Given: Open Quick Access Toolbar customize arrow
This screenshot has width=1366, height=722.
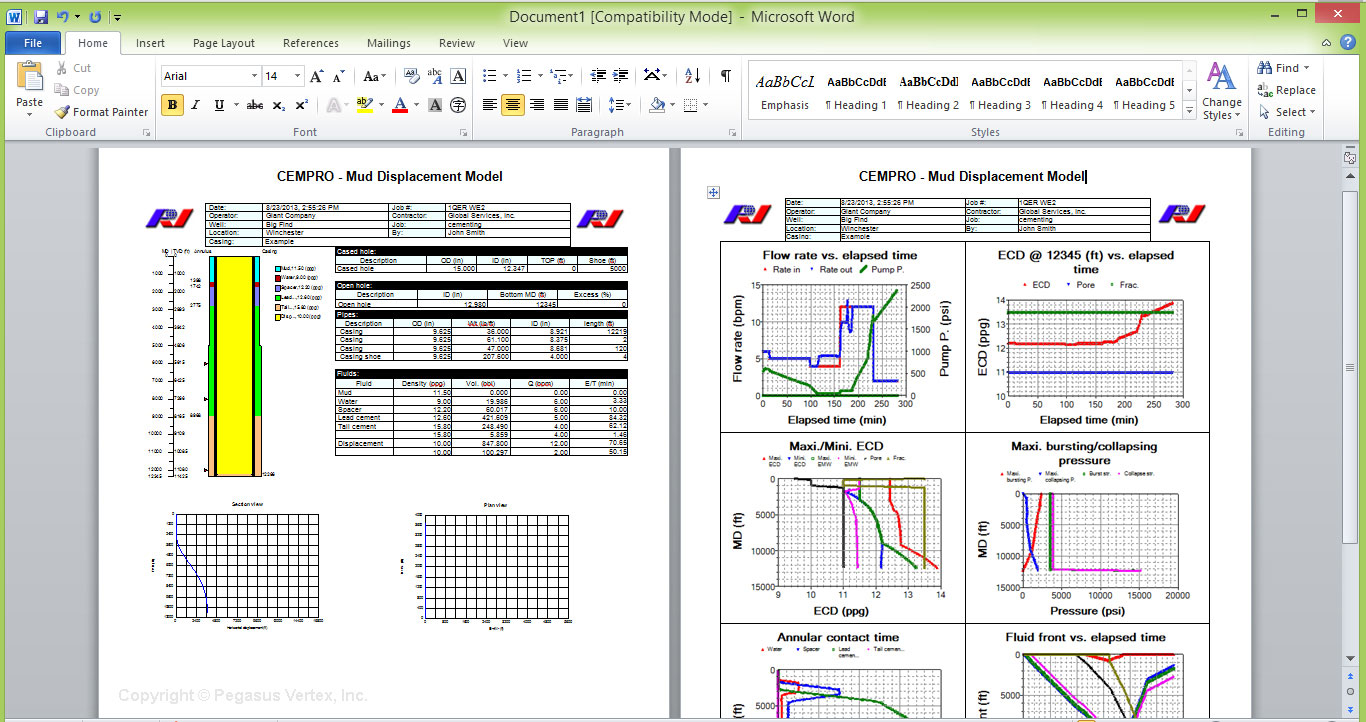Looking at the screenshot, I should point(118,17).
